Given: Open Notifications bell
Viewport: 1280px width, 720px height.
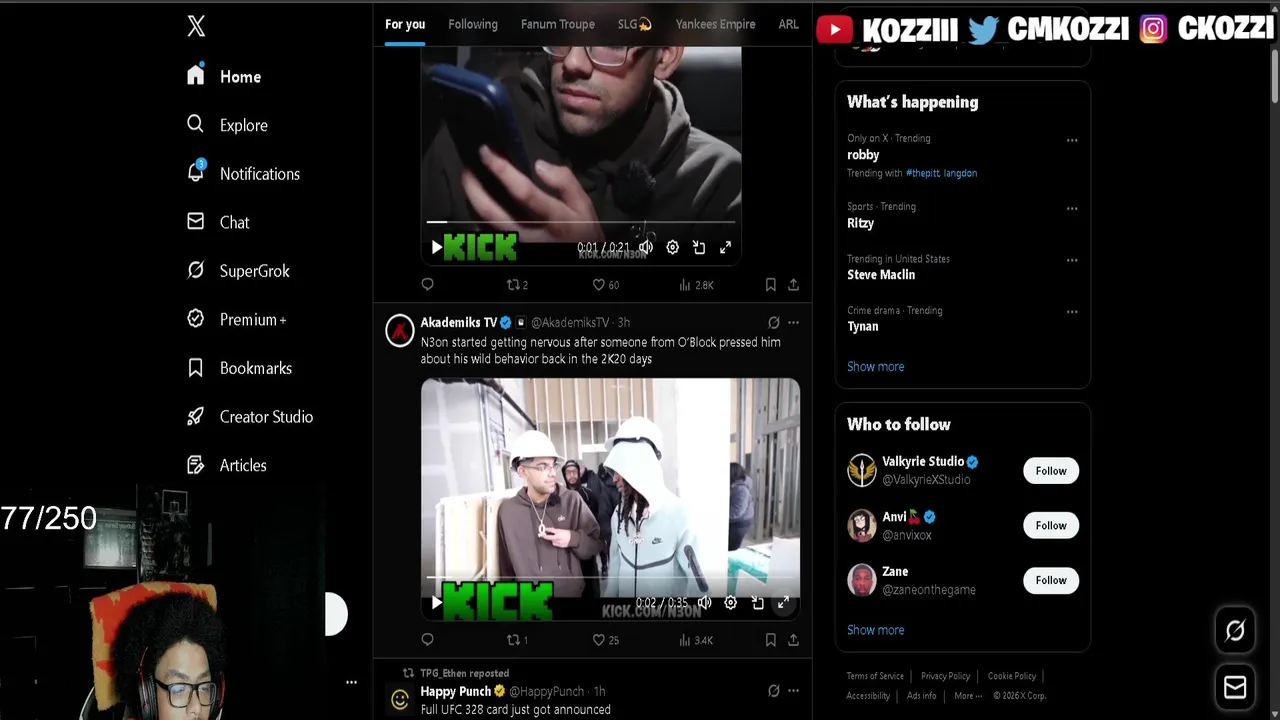Looking at the screenshot, I should 243,174.
